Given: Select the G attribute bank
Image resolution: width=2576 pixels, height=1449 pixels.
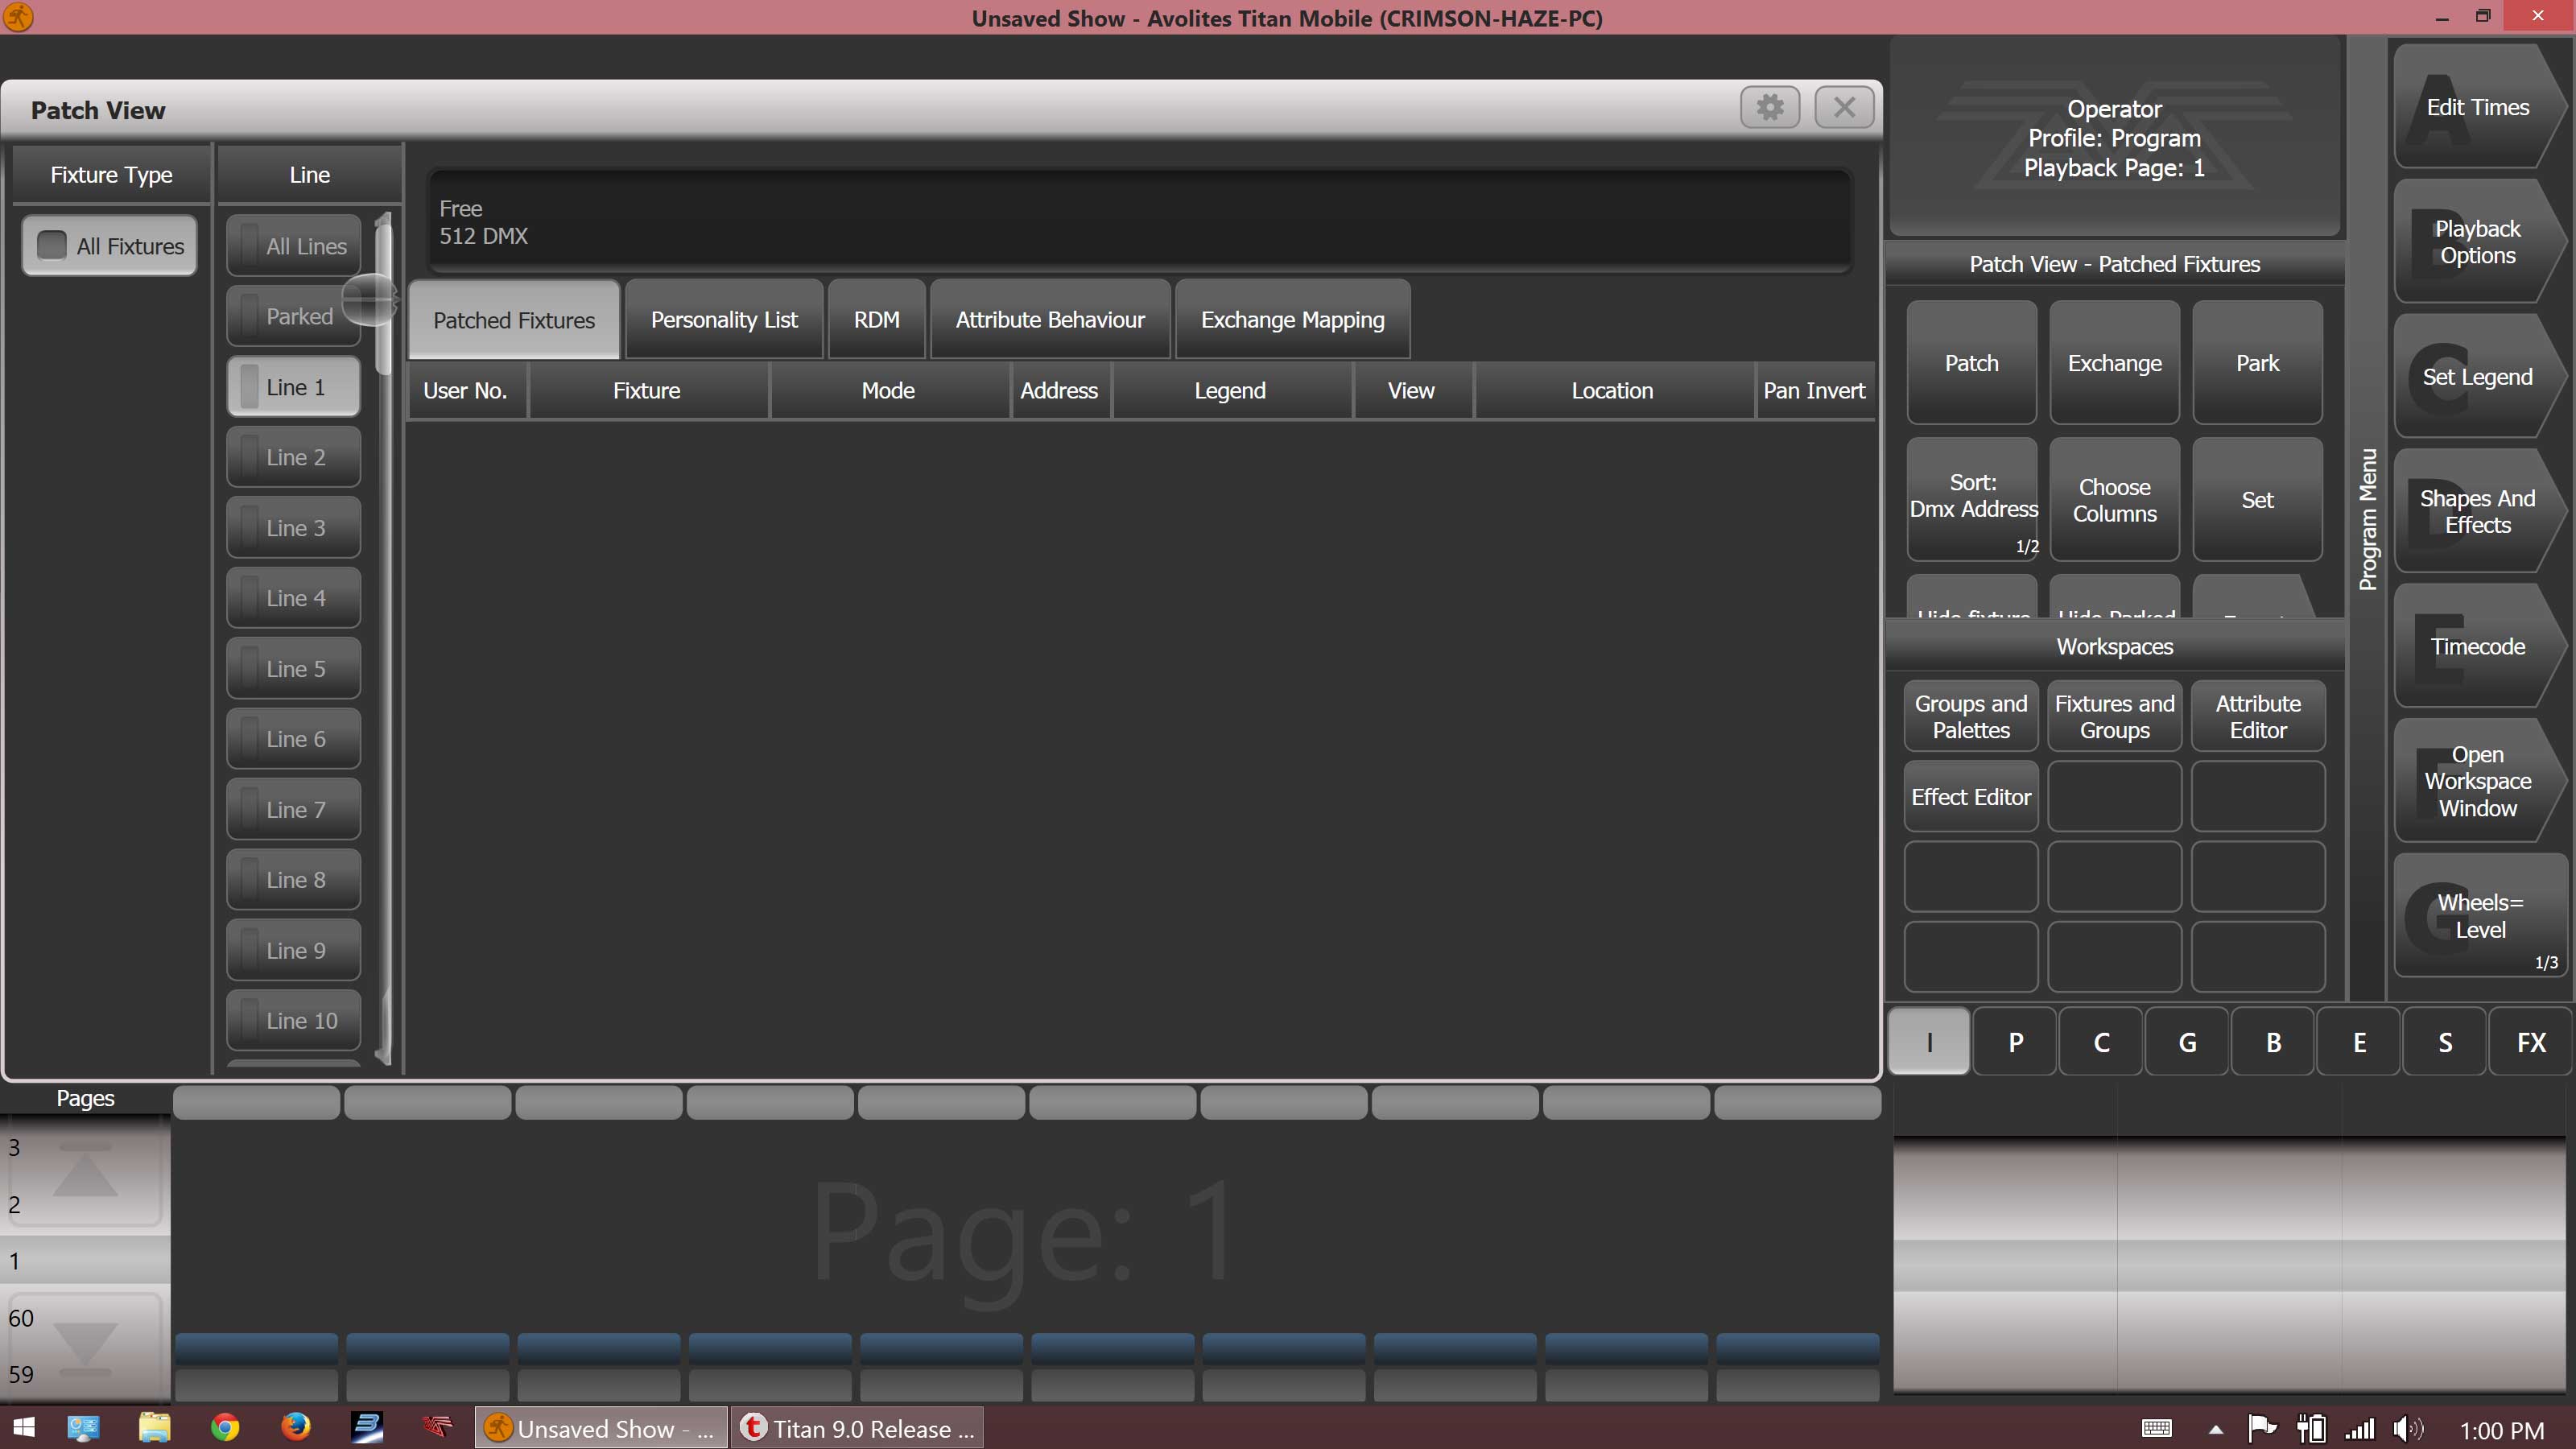Looking at the screenshot, I should coord(2187,1042).
